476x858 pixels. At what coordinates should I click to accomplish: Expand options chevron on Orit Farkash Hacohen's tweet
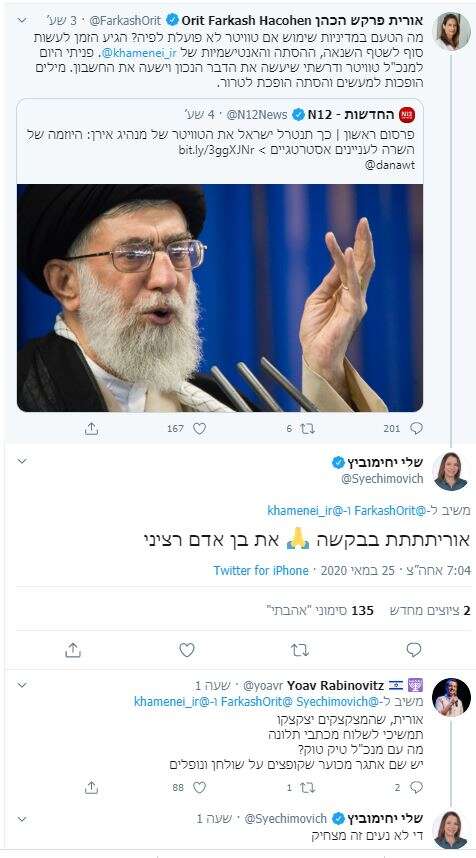(x=22, y=20)
